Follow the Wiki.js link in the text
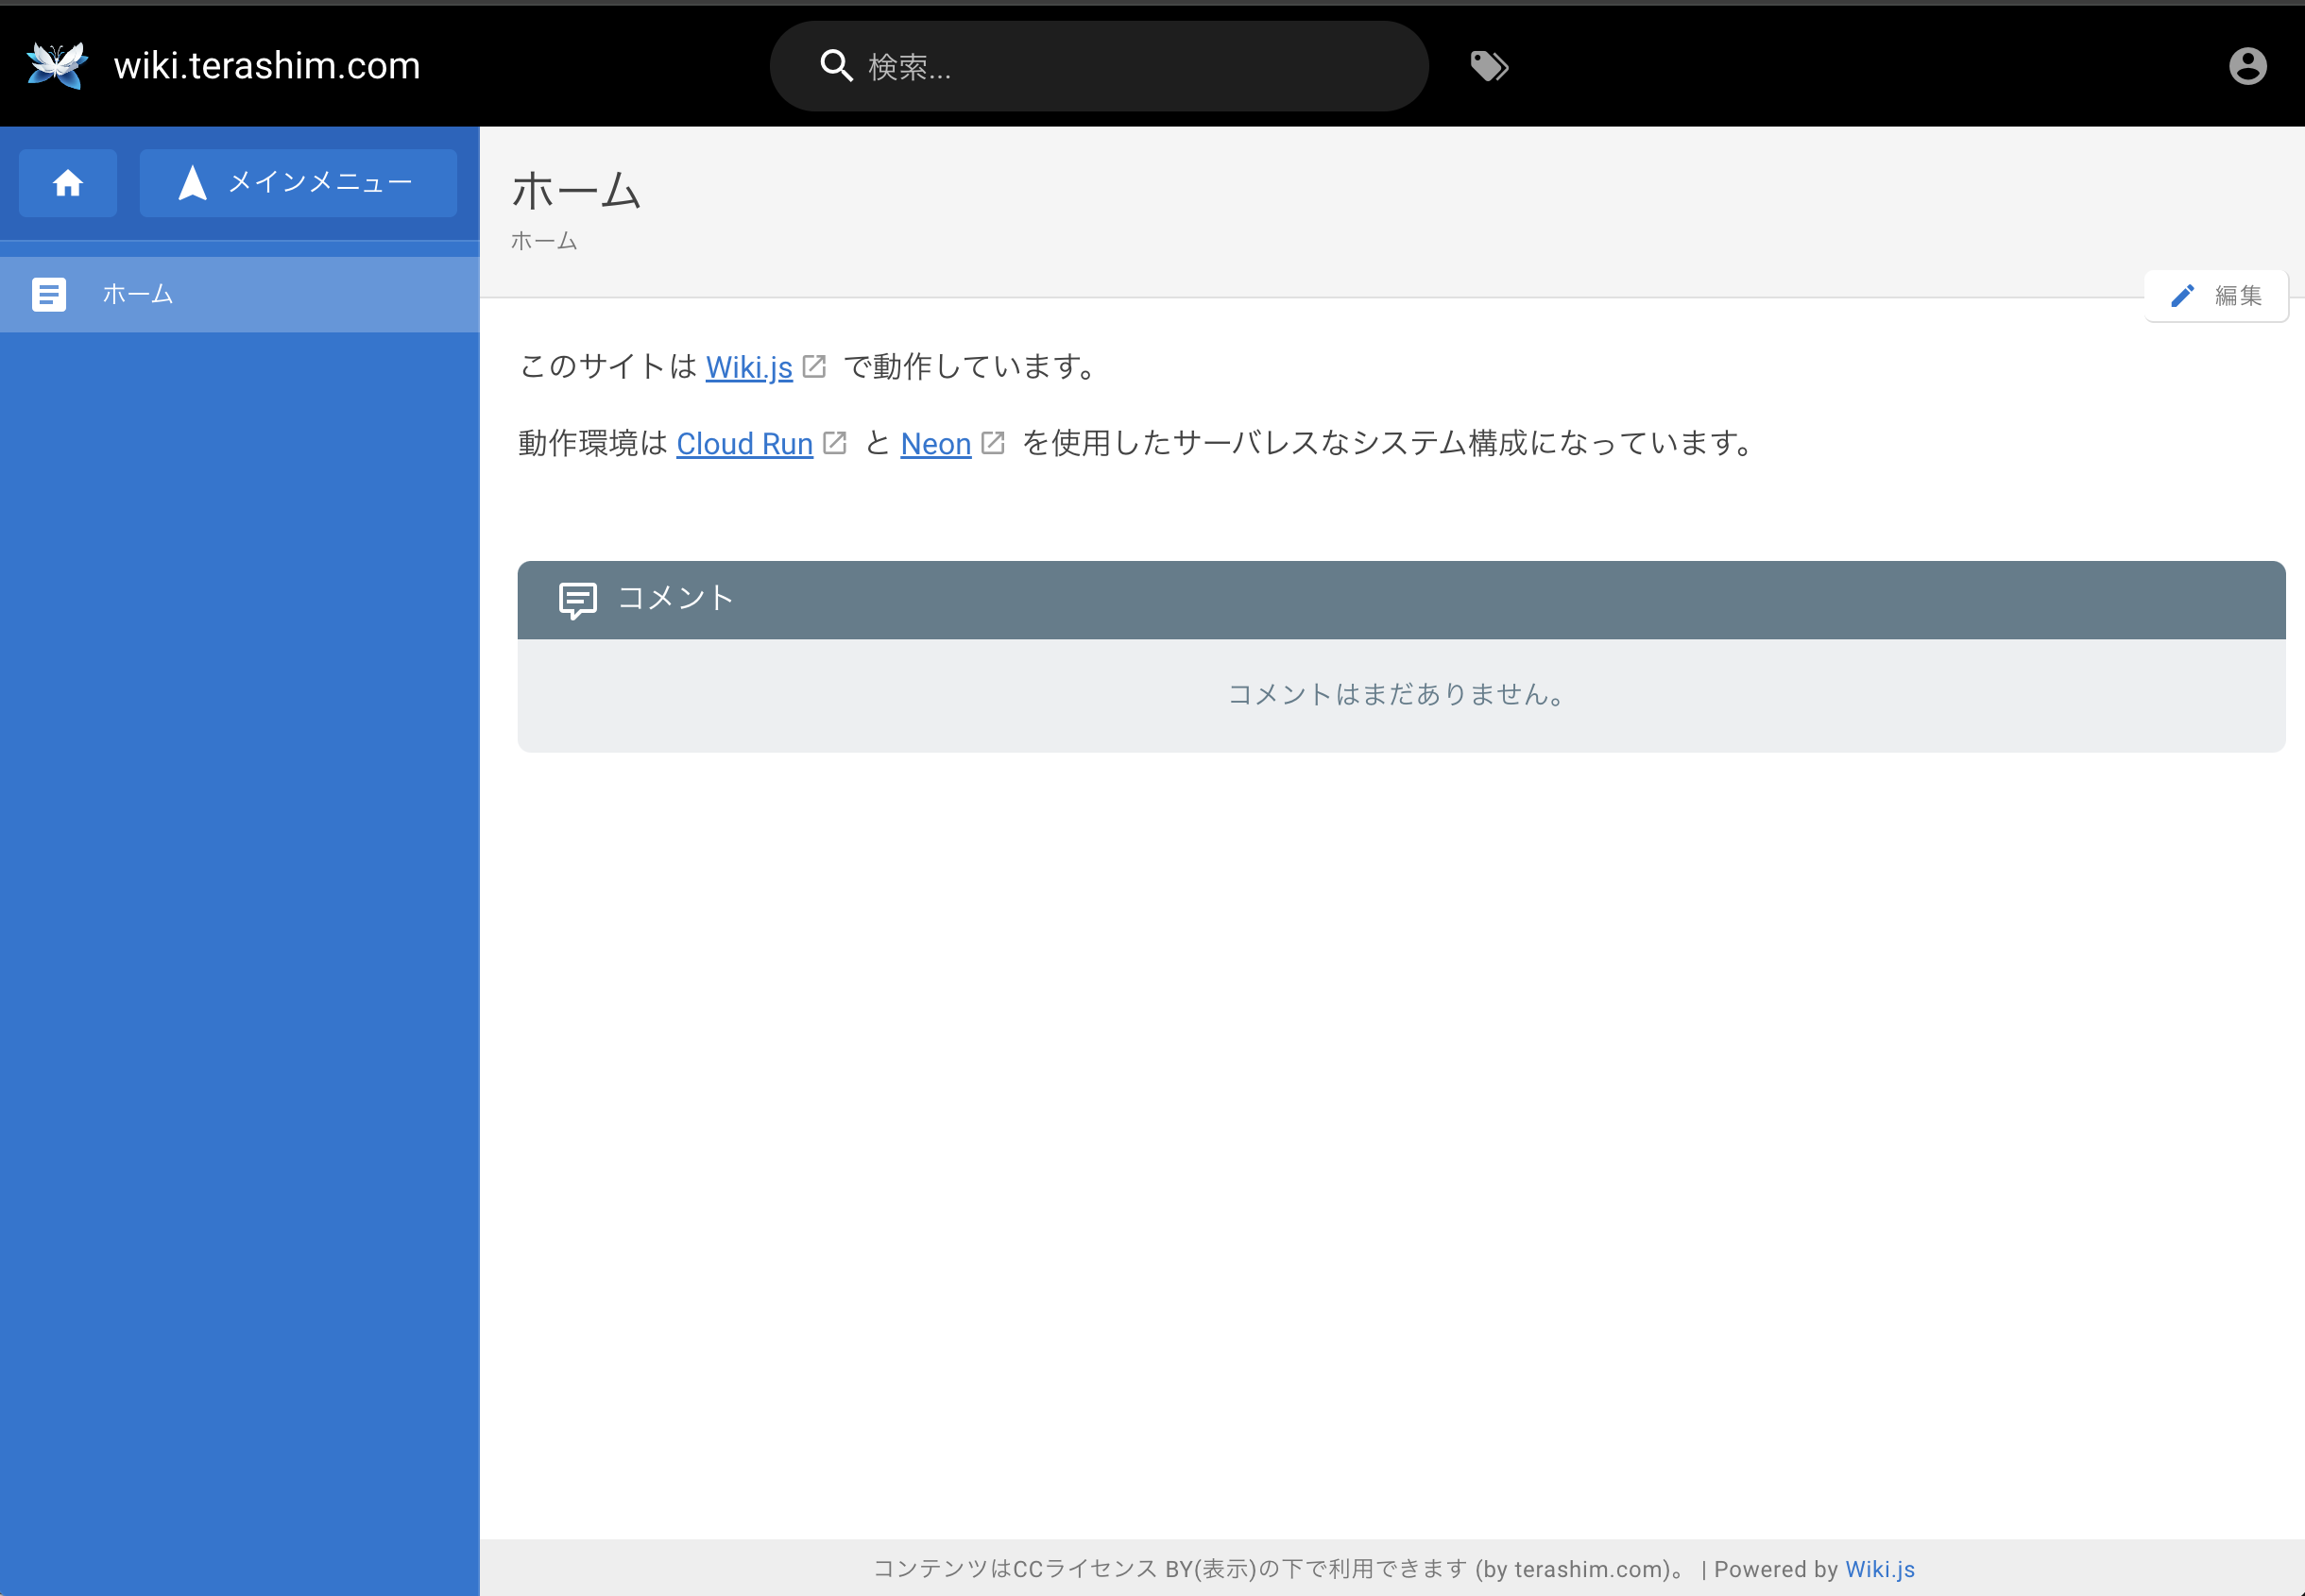Viewport: 2305px width, 1596px height. click(x=748, y=367)
